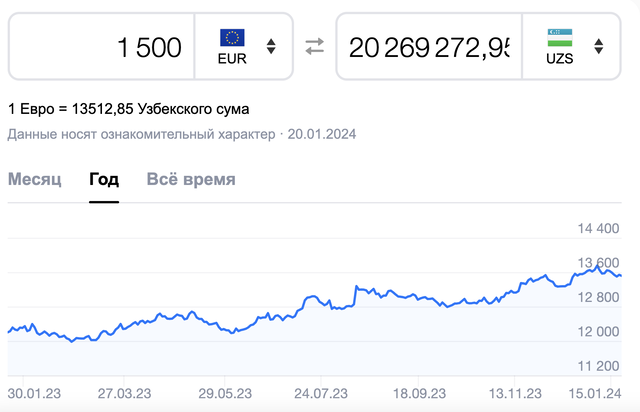Switch to the Всё время tab
The image size is (640, 412).
tap(191, 179)
